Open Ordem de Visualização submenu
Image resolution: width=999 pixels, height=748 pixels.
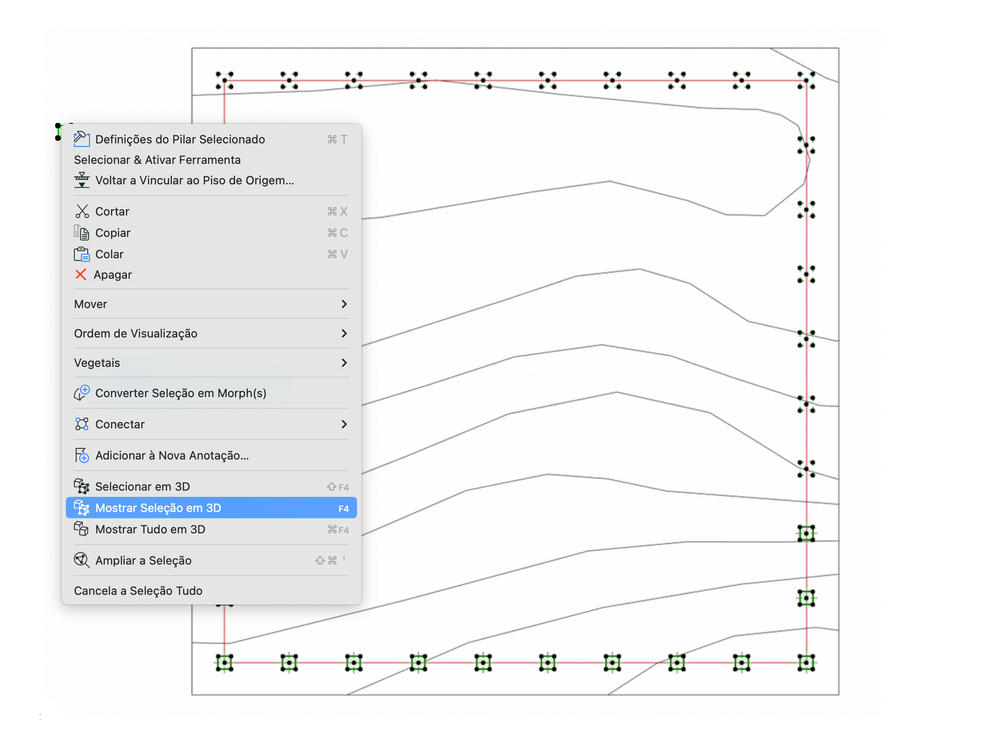coord(211,333)
